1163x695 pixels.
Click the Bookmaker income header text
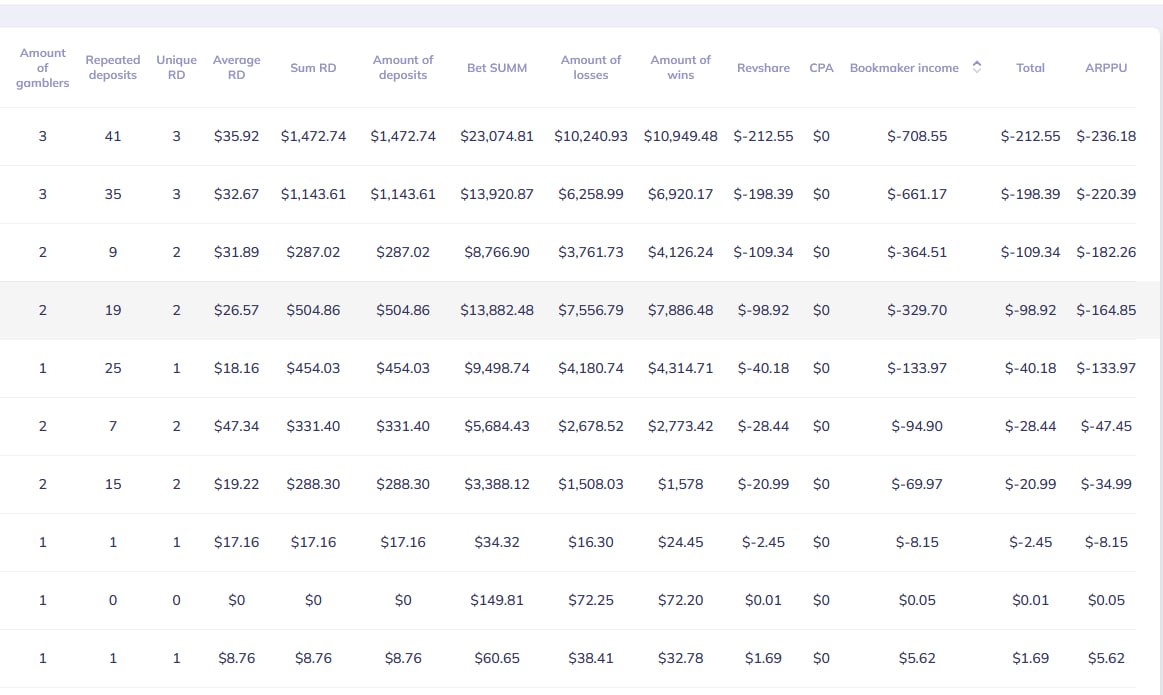(x=904, y=68)
